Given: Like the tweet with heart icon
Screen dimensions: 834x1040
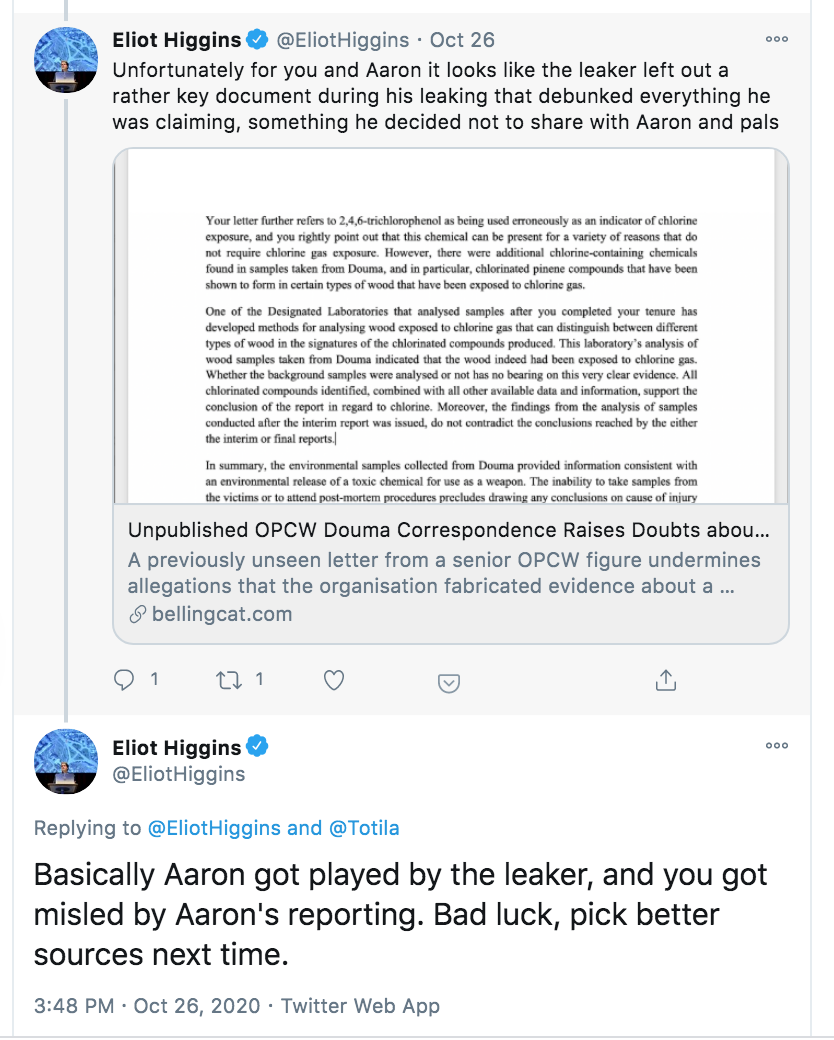Looking at the screenshot, I should (334, 680).
